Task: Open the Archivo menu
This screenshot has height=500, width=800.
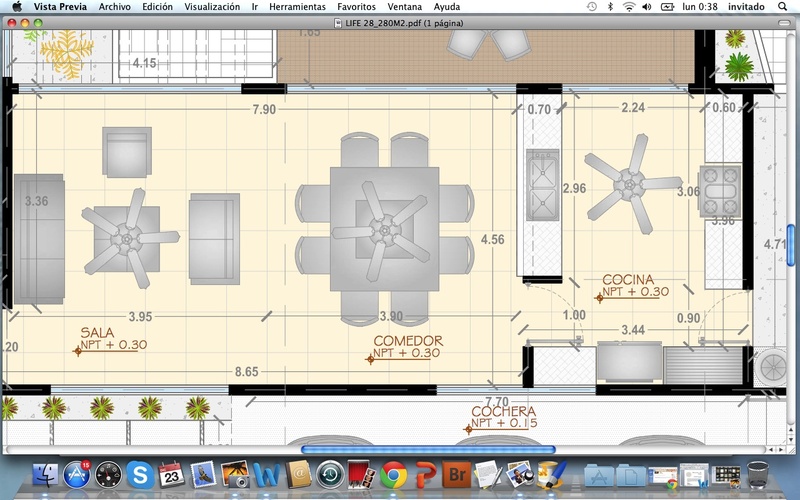Action: [115, 6]
